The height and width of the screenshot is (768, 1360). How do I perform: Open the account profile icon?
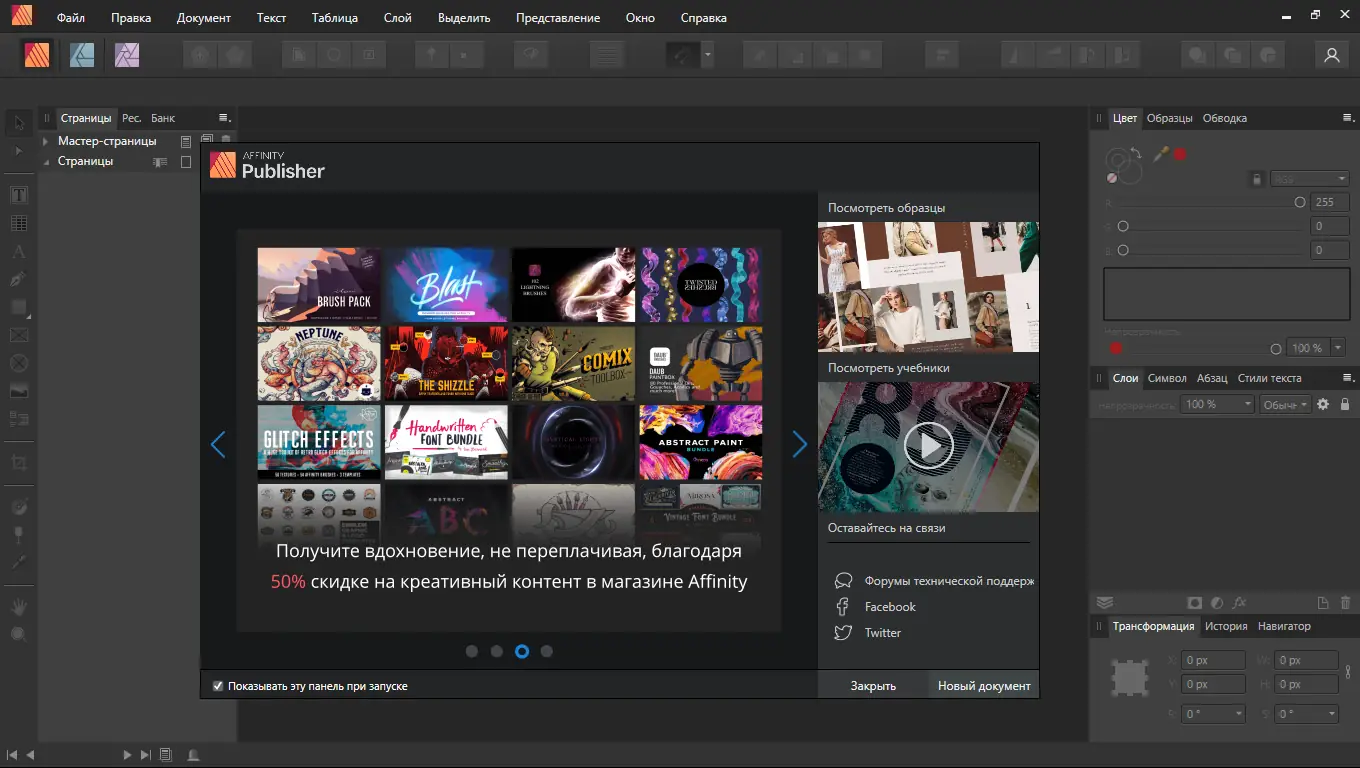[x=1331, y=56]
